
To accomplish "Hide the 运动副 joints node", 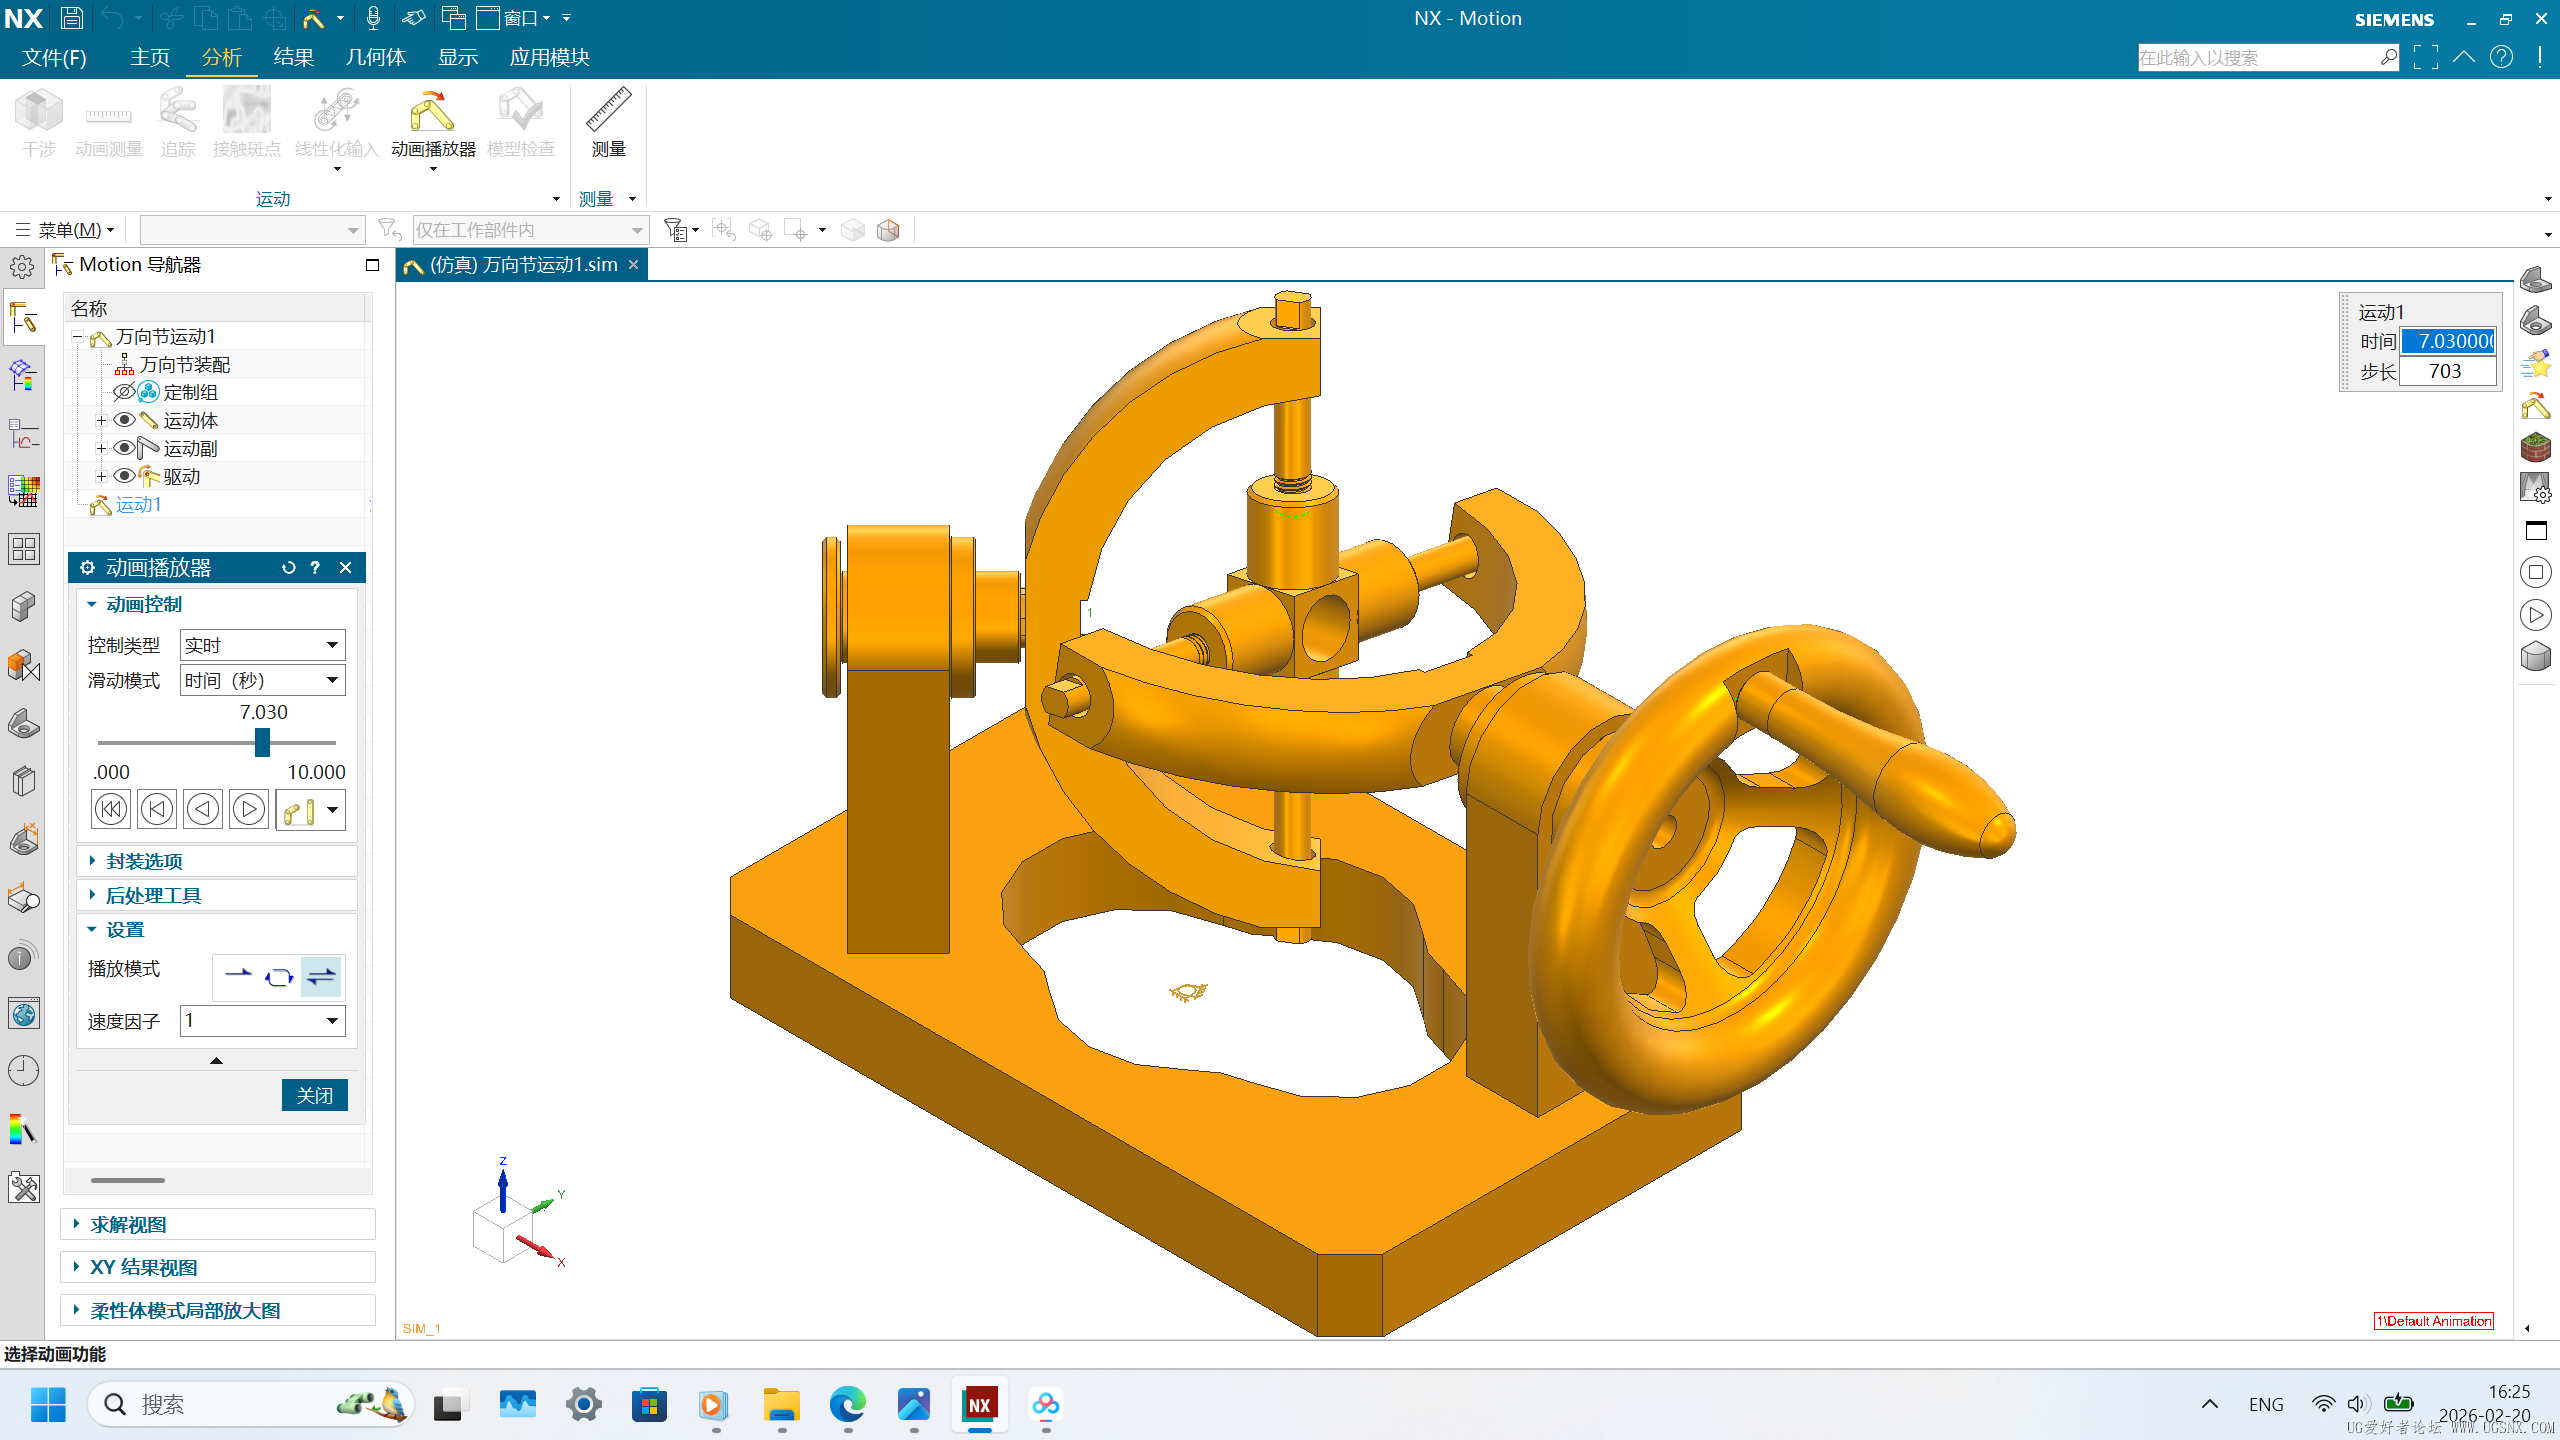I will [x=124, y=448].
